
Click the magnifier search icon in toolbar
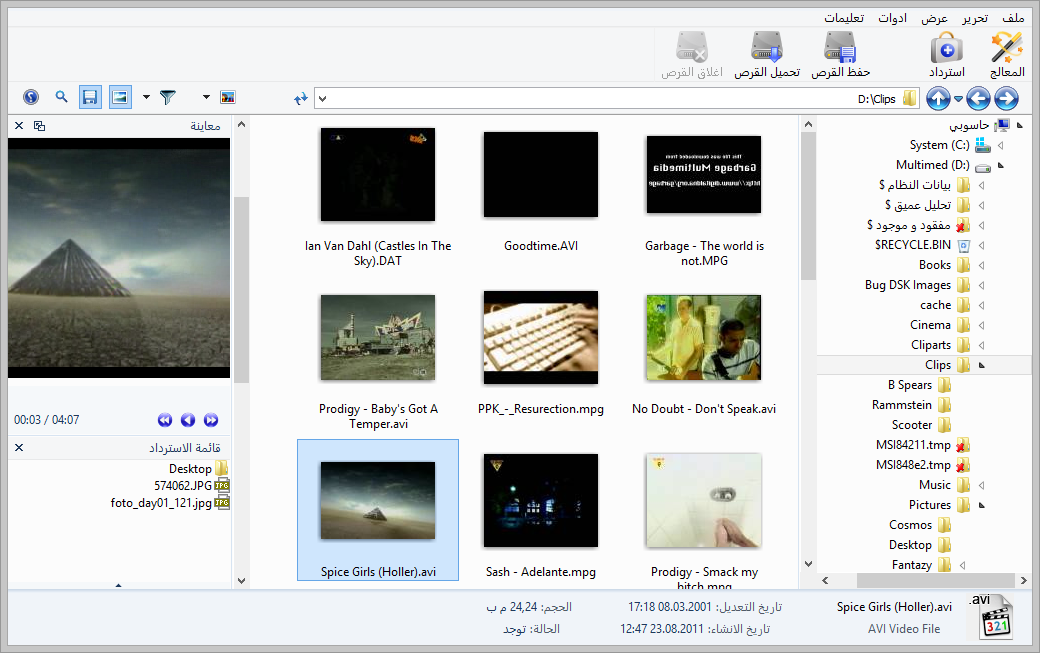click(61, 97)
